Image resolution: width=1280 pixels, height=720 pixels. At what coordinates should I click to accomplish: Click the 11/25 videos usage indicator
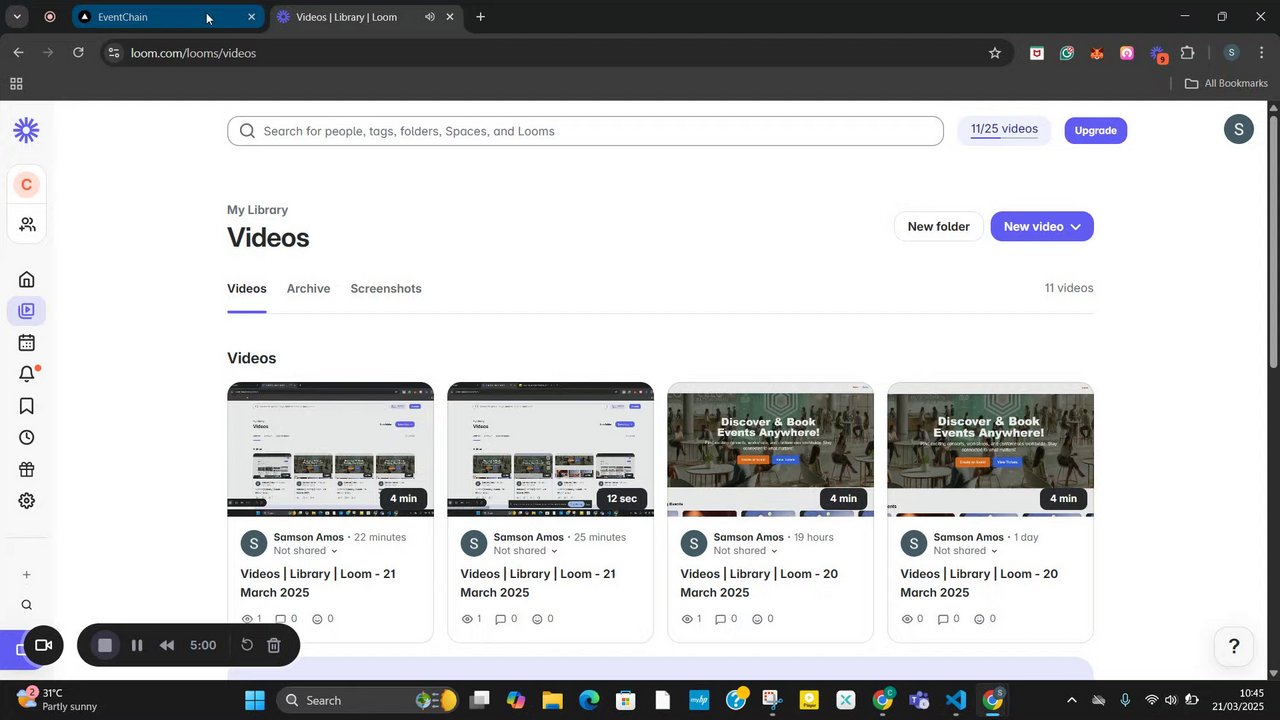[1004, 130]
